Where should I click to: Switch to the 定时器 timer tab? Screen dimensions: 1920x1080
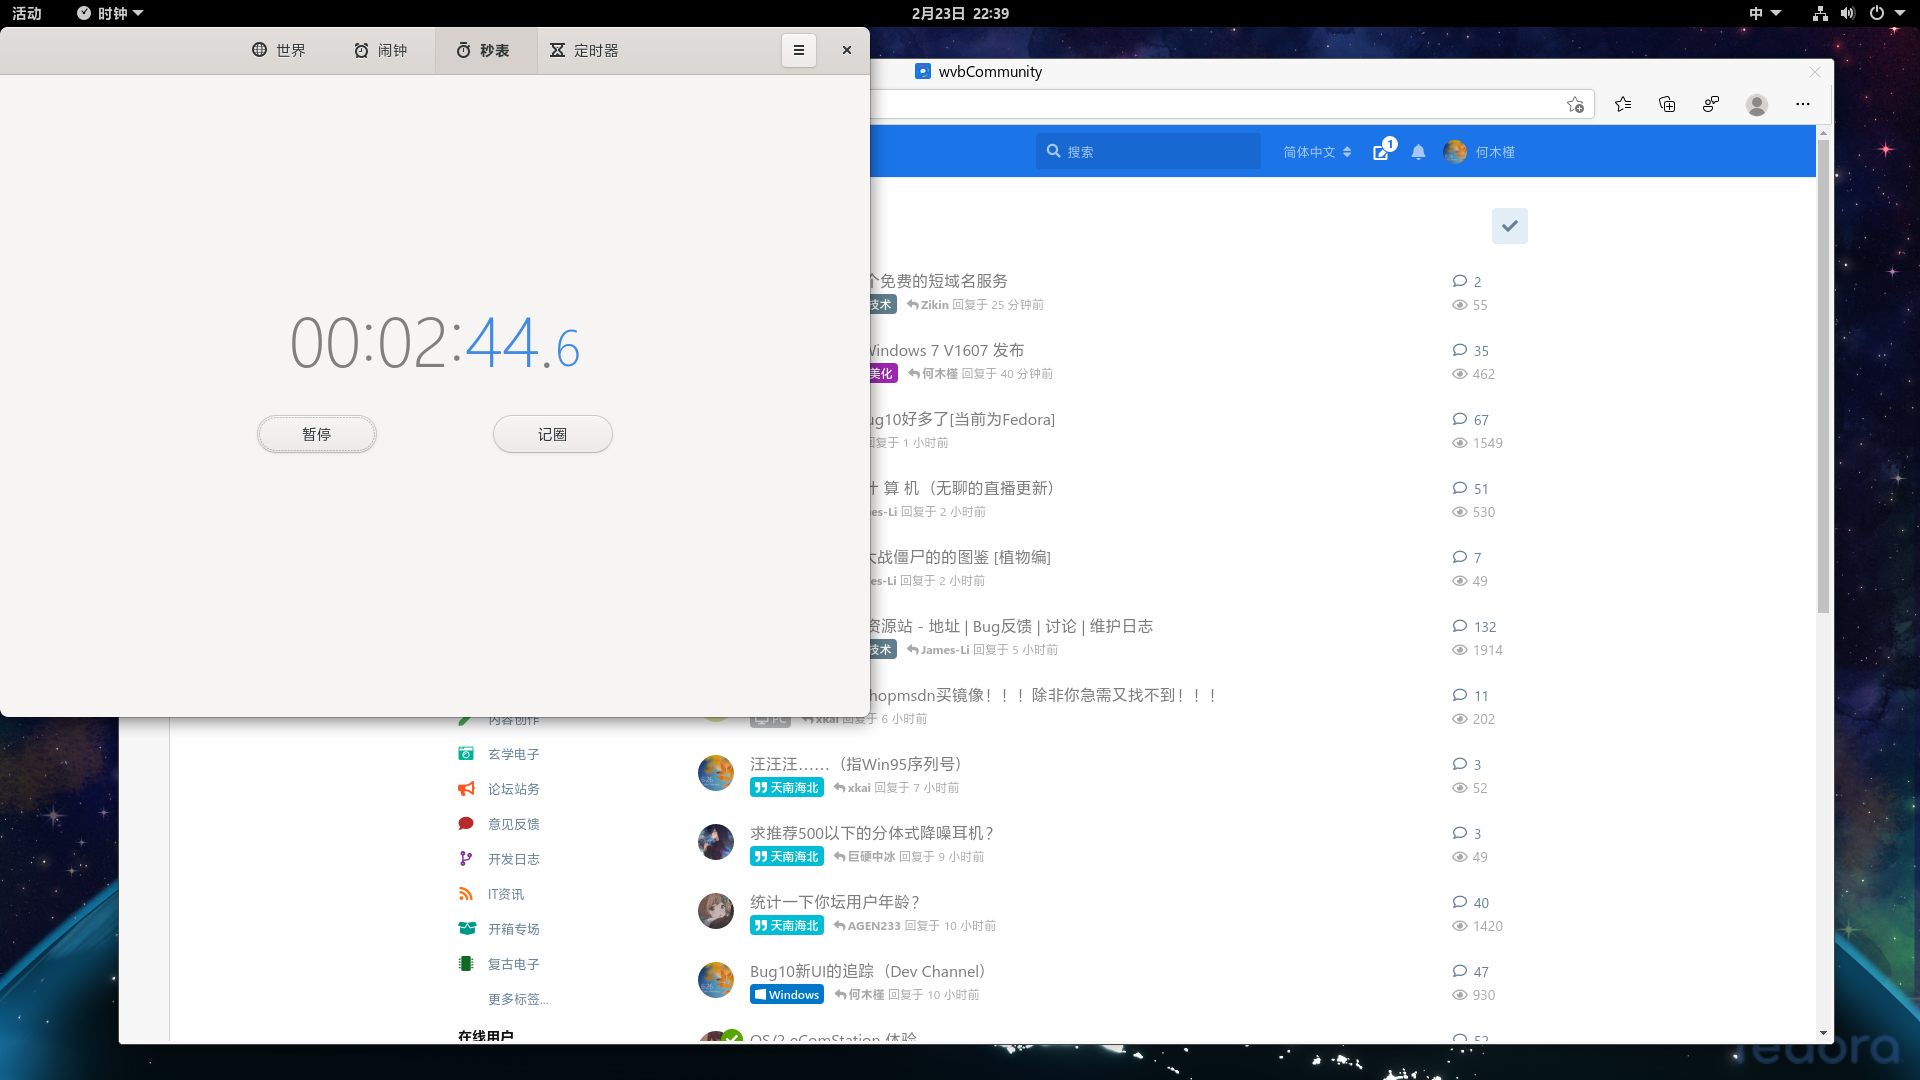584,50
